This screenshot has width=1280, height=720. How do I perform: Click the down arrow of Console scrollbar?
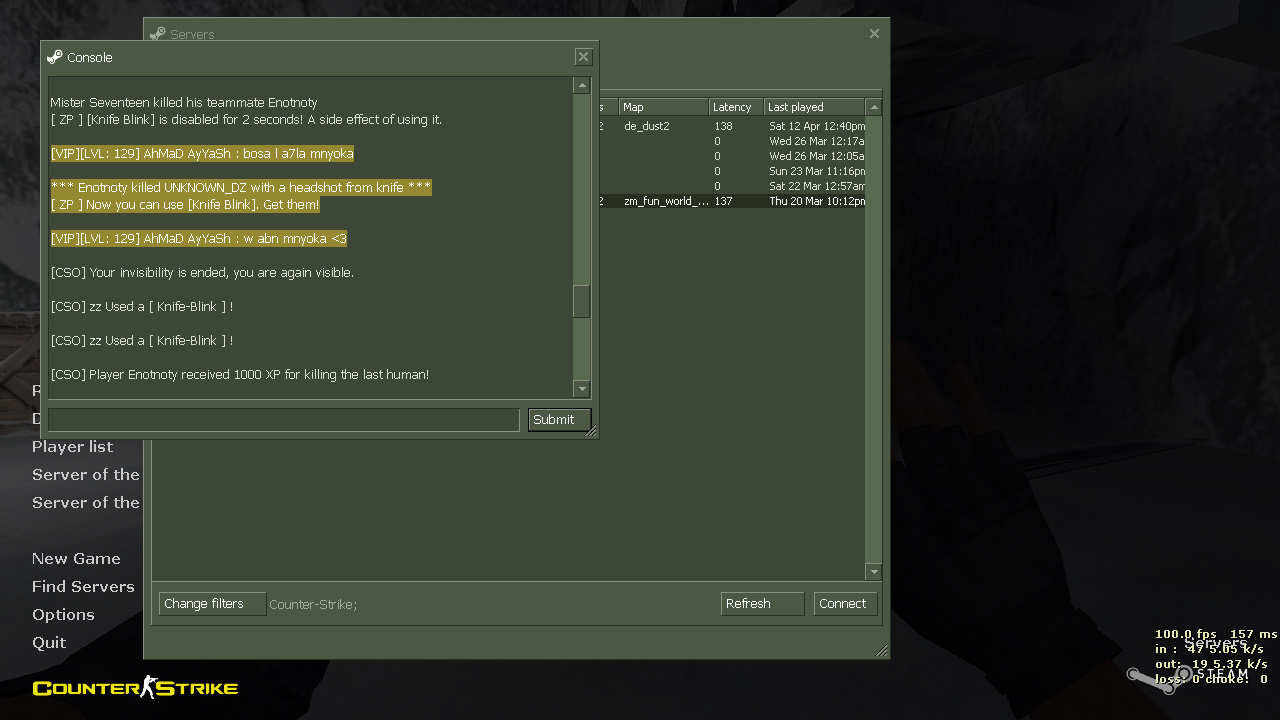tap(581, 389)
